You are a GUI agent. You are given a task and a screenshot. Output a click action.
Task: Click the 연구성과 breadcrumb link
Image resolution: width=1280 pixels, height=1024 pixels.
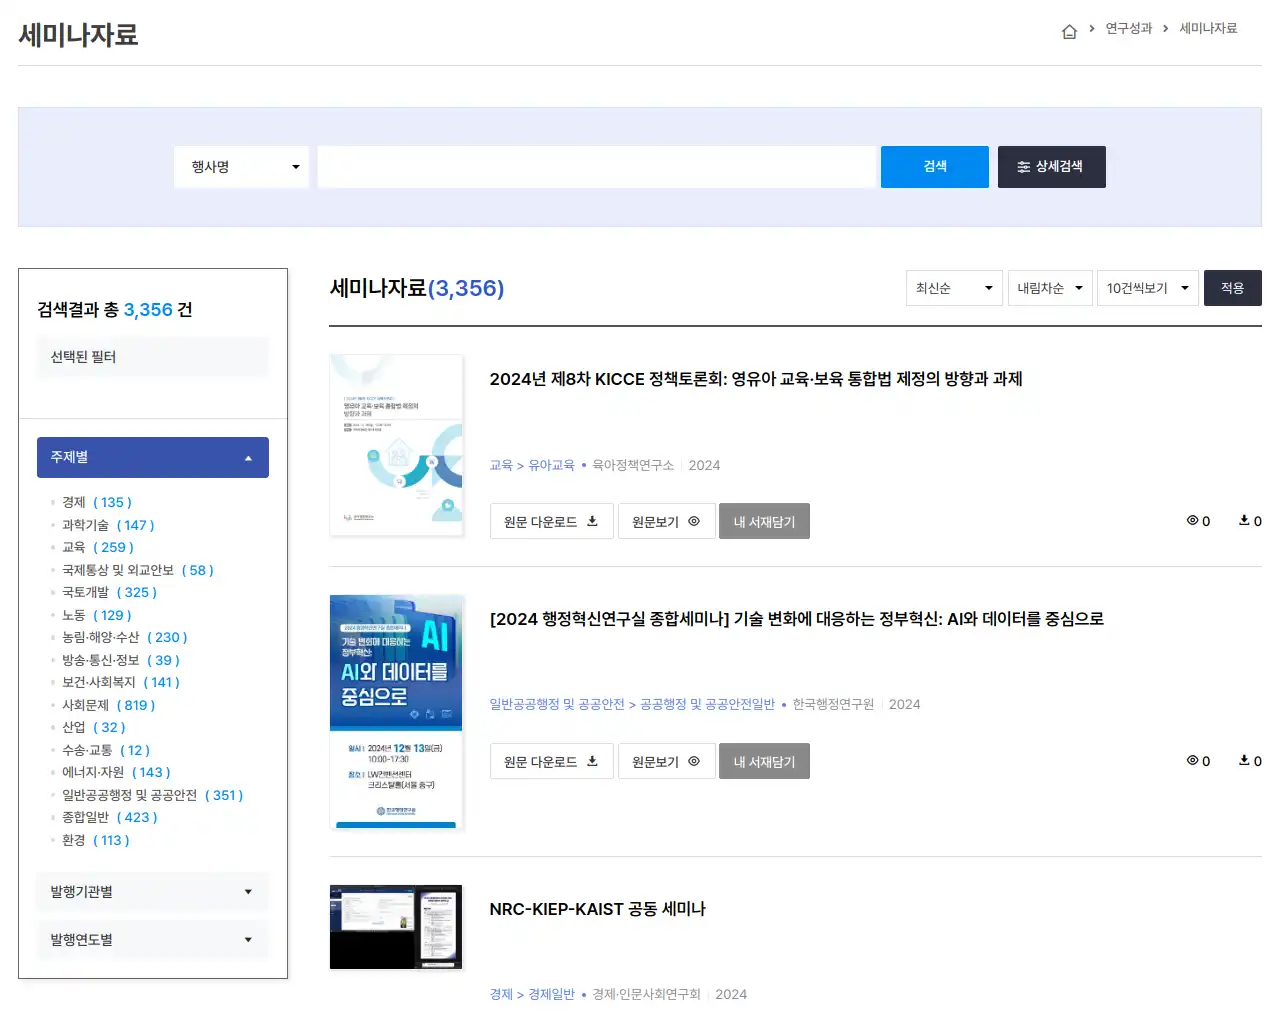click(1128, 30)
